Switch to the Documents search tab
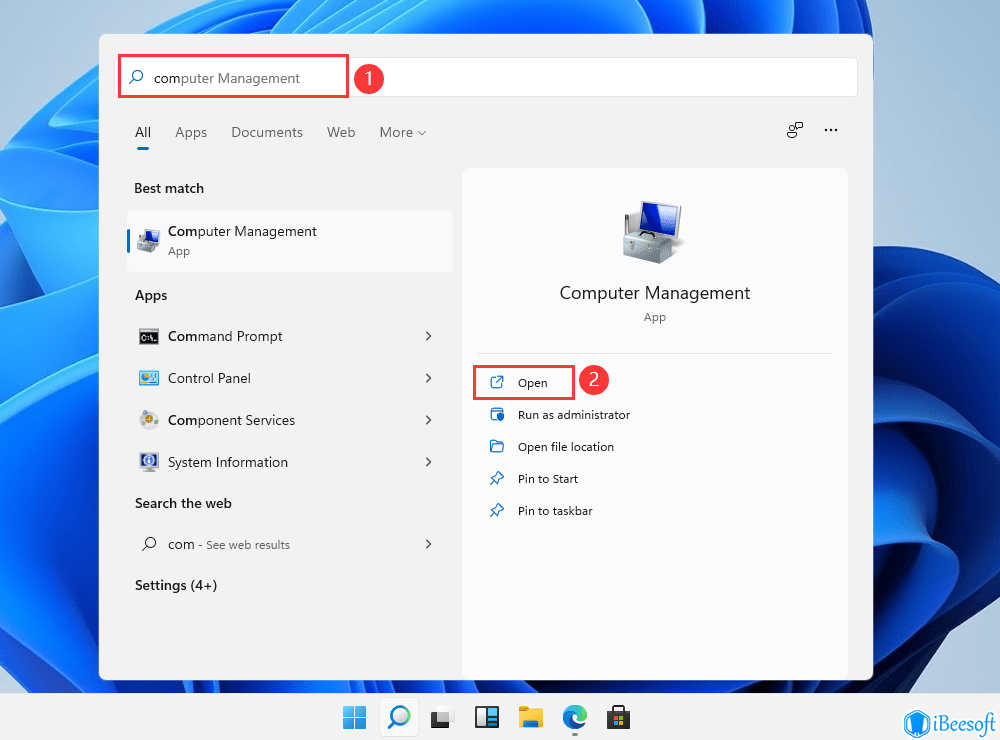The height and width of the screenshot is (740, 1000). (267, 132)
